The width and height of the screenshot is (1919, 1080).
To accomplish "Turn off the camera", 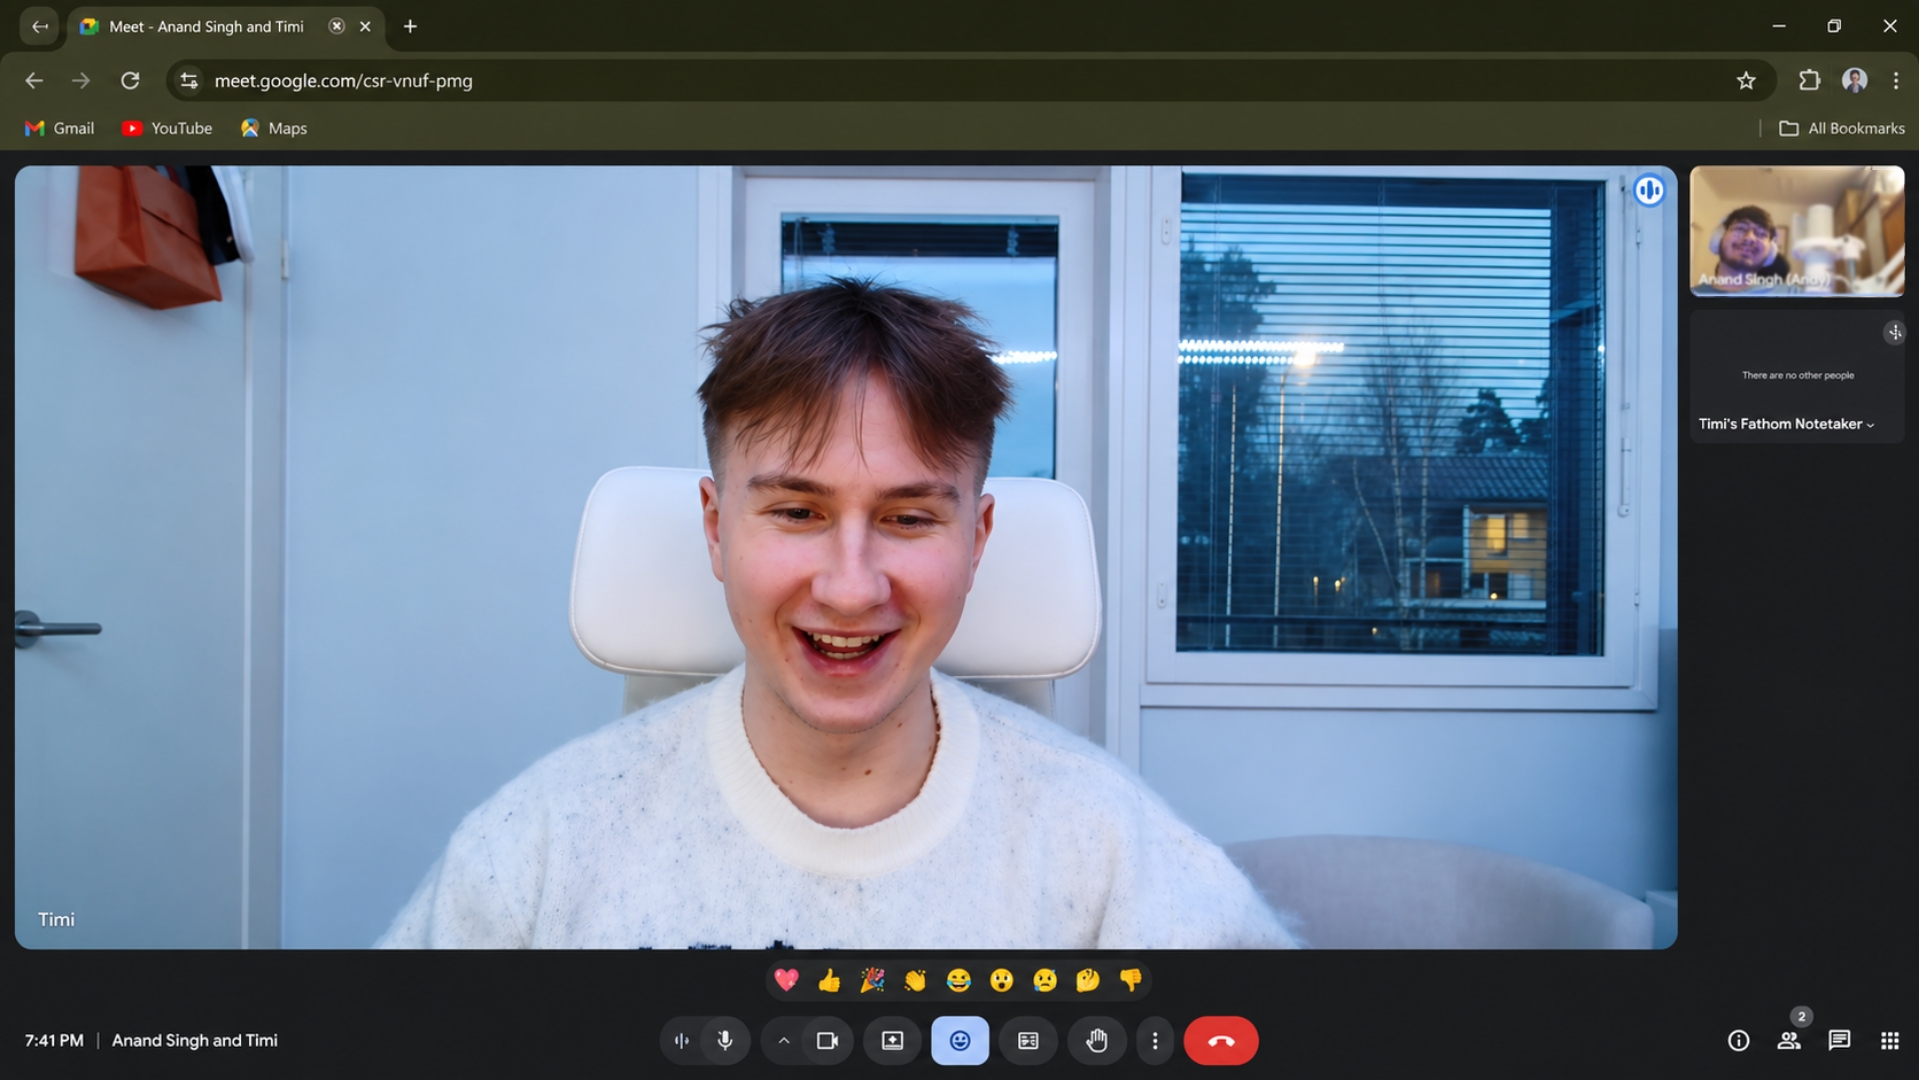I will (x=827, y=1040).
